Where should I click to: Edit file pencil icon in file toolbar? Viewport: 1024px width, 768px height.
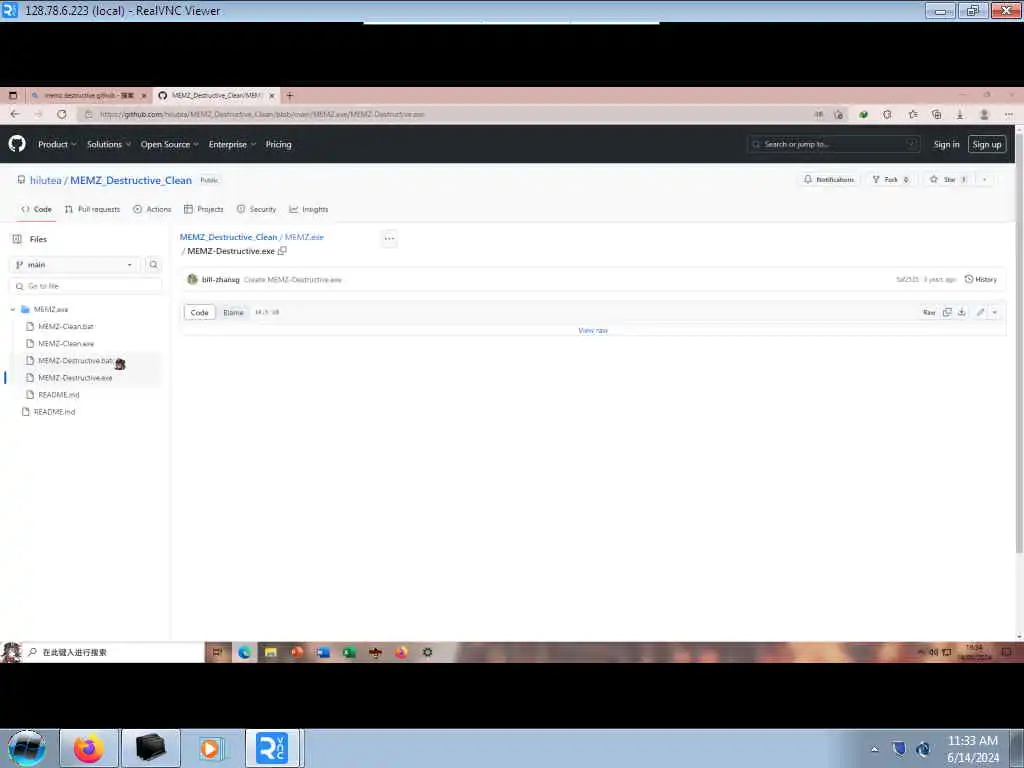pyautogui.click(x=980, y=312)
